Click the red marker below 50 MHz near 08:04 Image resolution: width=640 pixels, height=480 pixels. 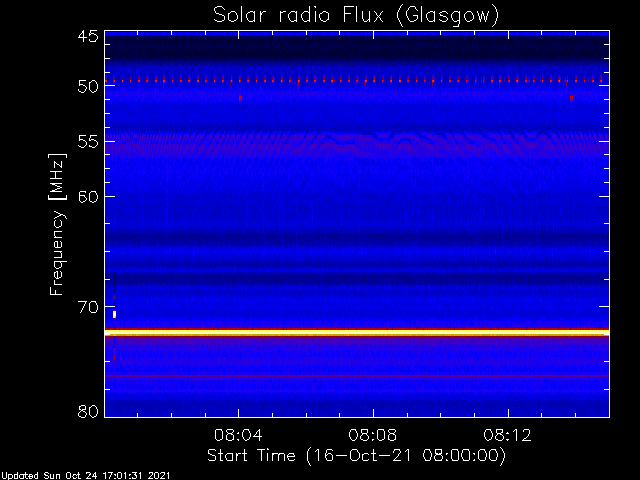click(x=240, y=98)
